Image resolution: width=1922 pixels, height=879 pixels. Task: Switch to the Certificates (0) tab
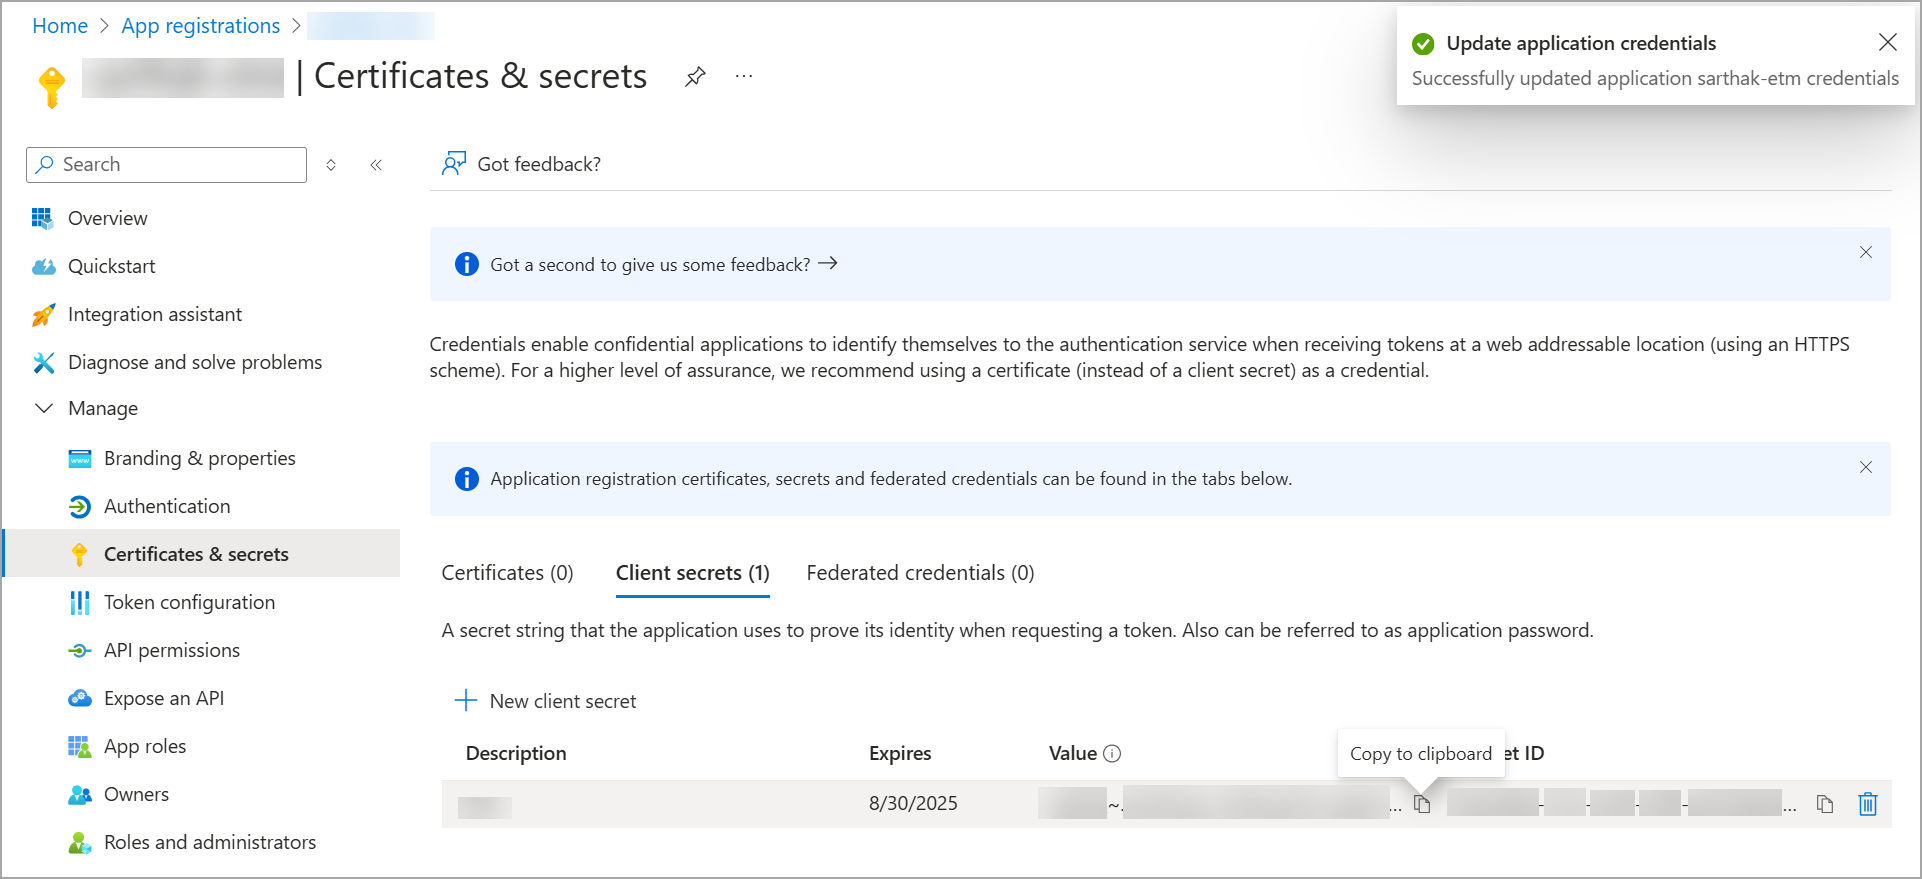pos(507,573)
